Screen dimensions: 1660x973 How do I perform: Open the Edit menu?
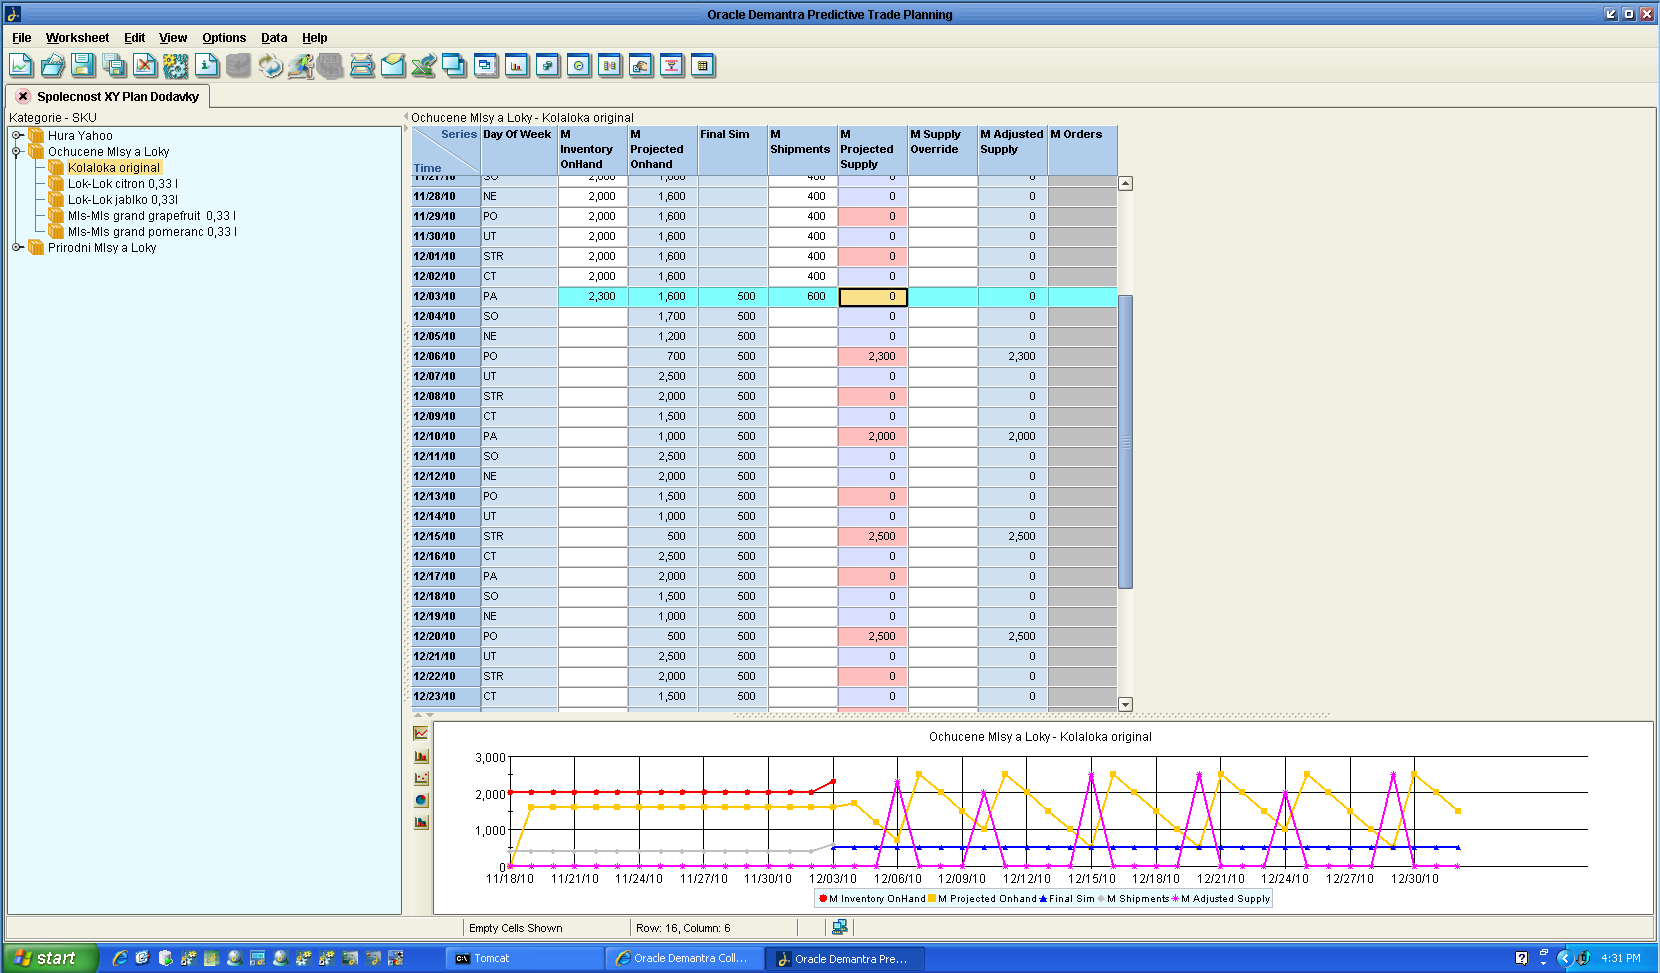click(134, 38)
